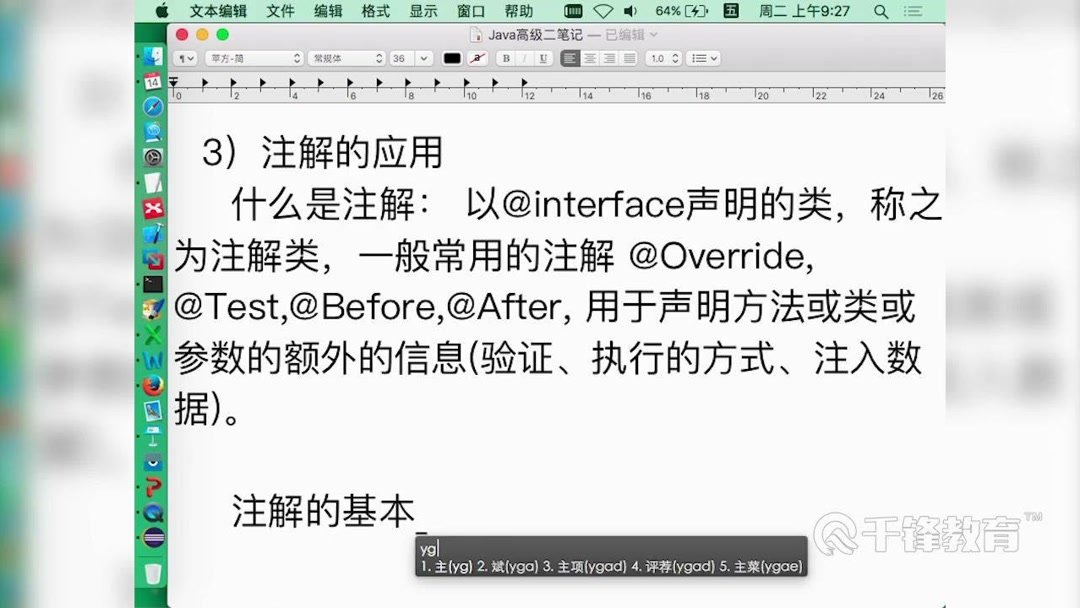
Task: Click the text highlight pen icon
Action: [478, 58]
